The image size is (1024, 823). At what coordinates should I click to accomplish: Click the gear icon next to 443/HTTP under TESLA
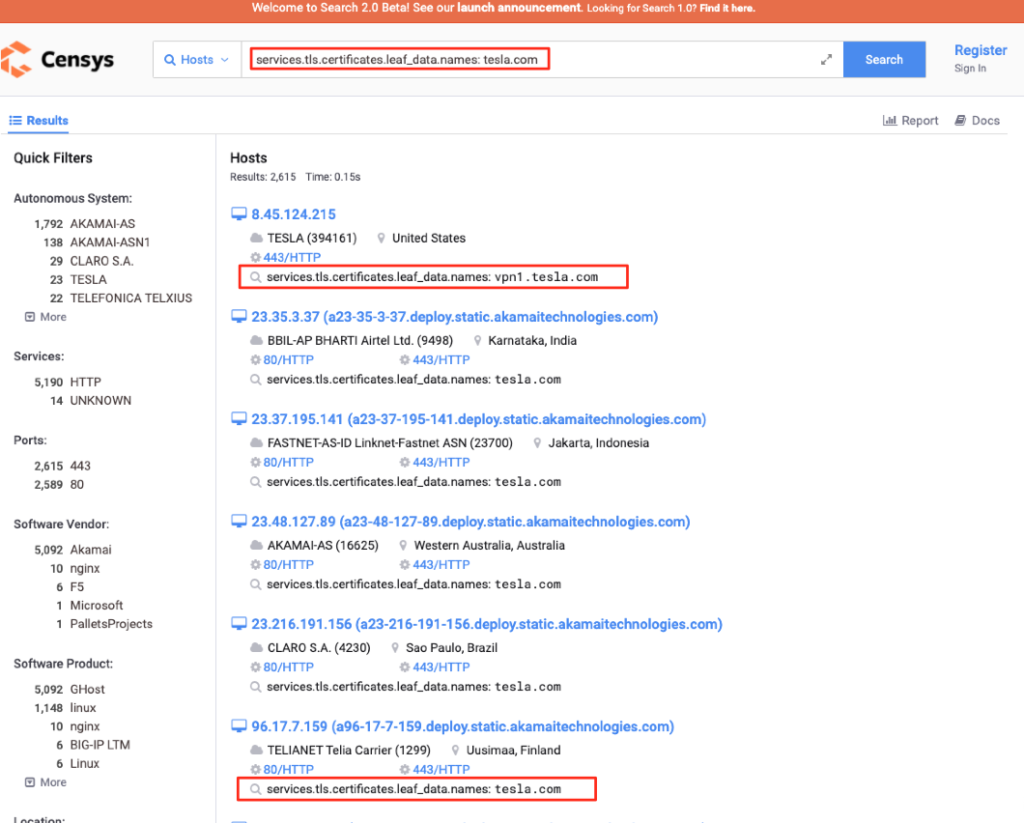(x=255, y=257)
